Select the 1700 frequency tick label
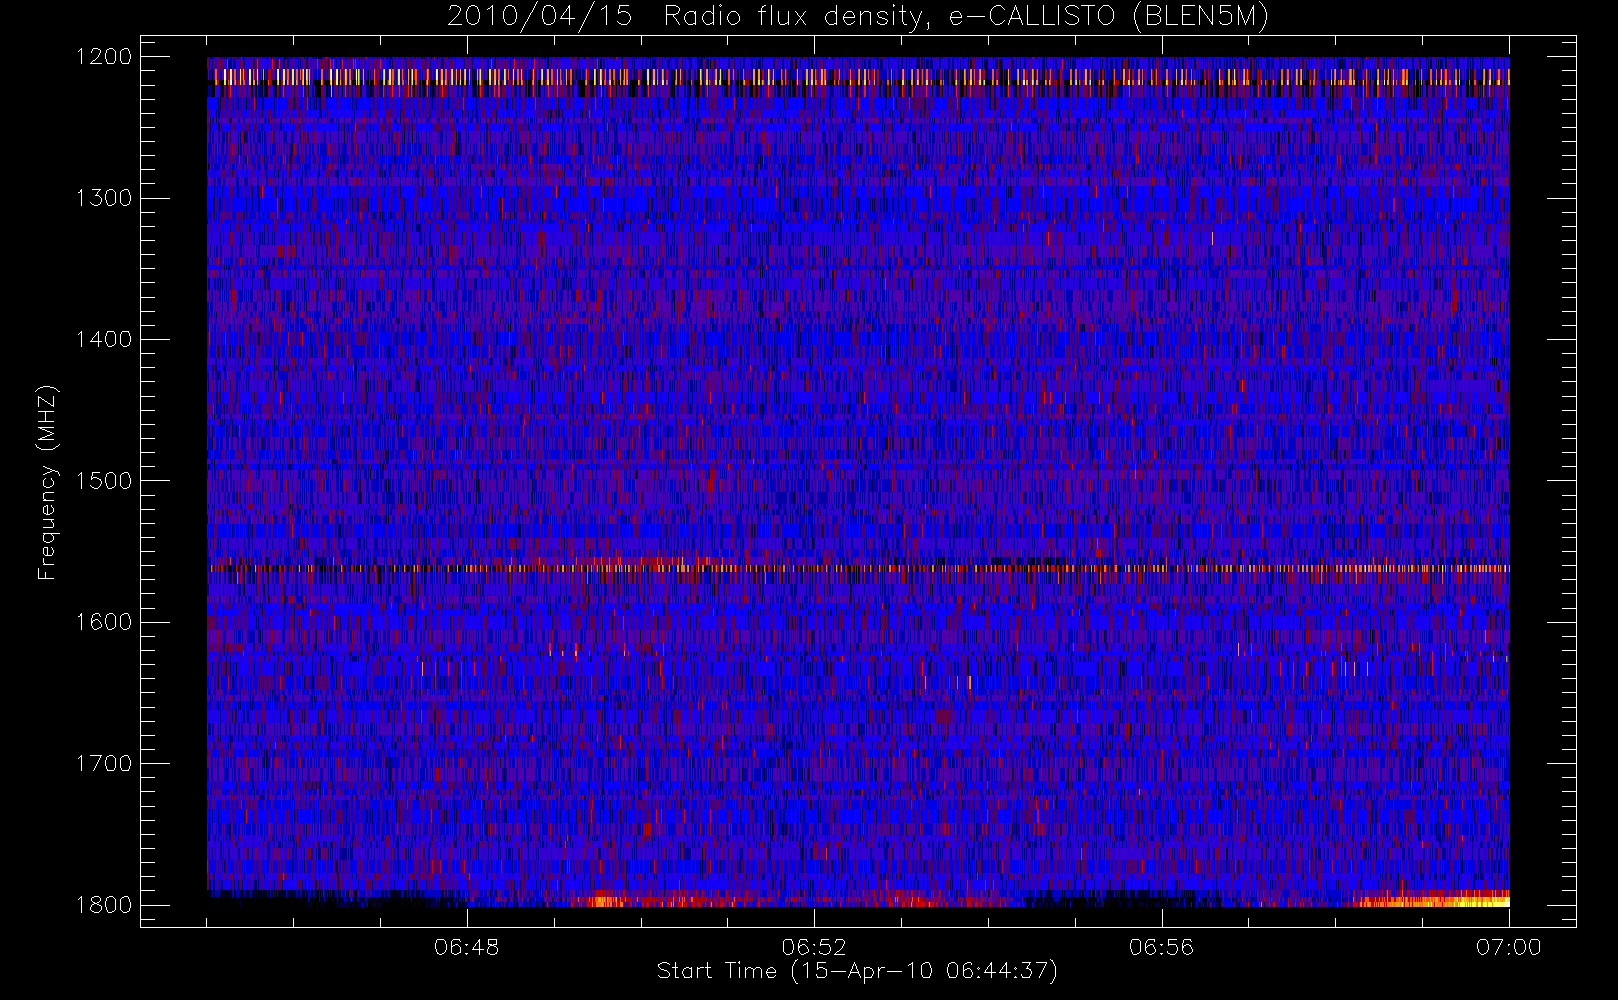This screenshot has width=1618, height=1000. [x=105, y=764]
